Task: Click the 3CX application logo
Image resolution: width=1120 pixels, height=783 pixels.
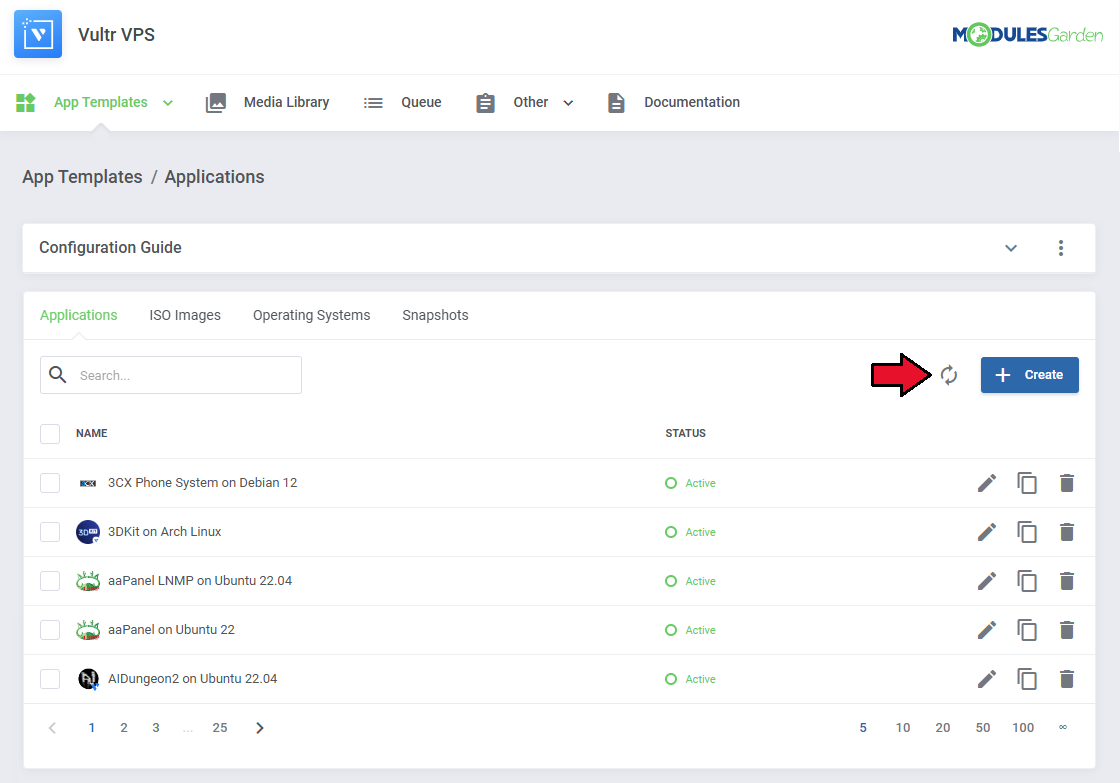Action: click(88, 484)
